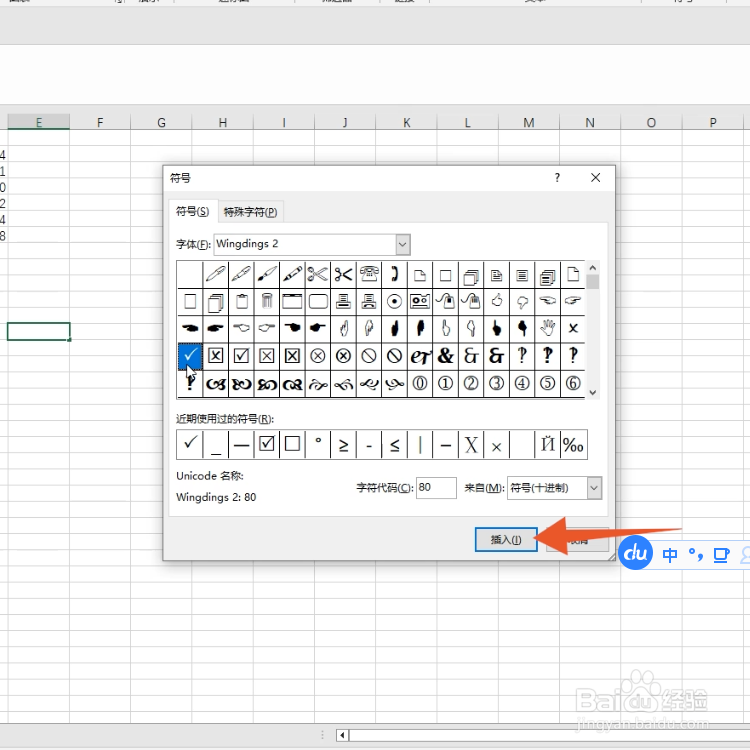Select the bold ampersand symbol
Screen dimensions: 750x750
click(445, 356)
